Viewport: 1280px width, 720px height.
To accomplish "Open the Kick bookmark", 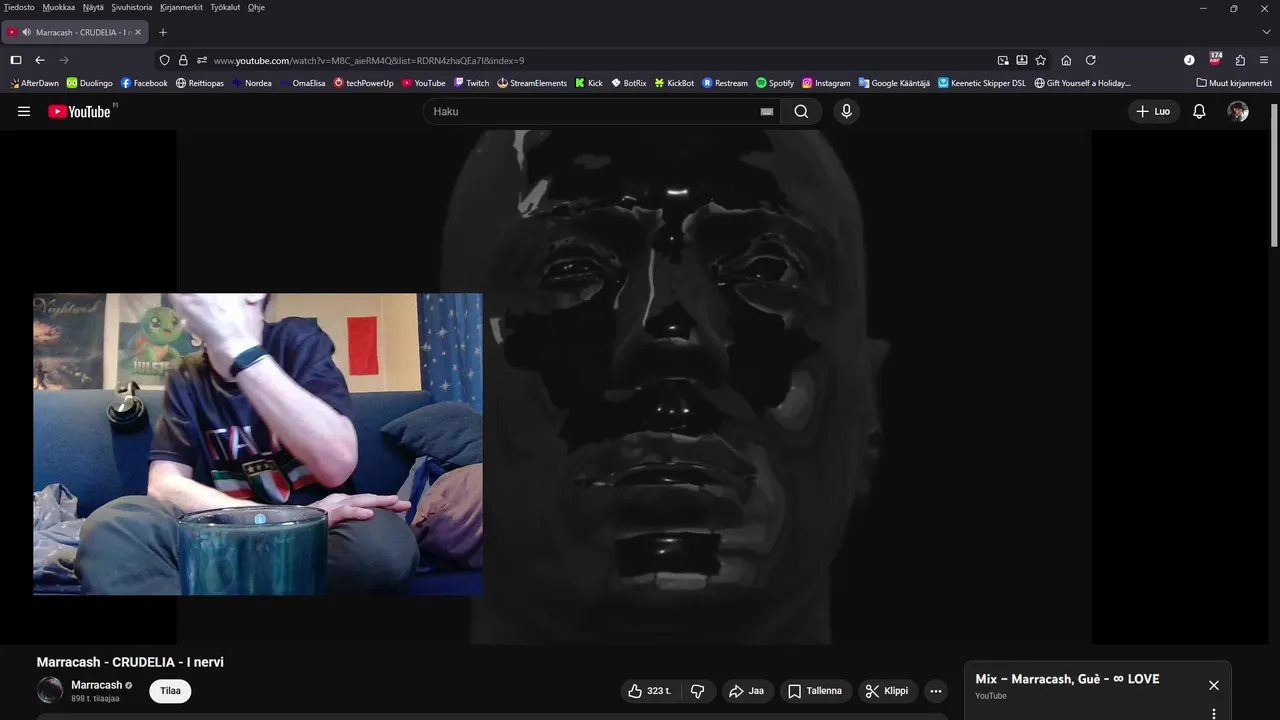I will 589,83.
